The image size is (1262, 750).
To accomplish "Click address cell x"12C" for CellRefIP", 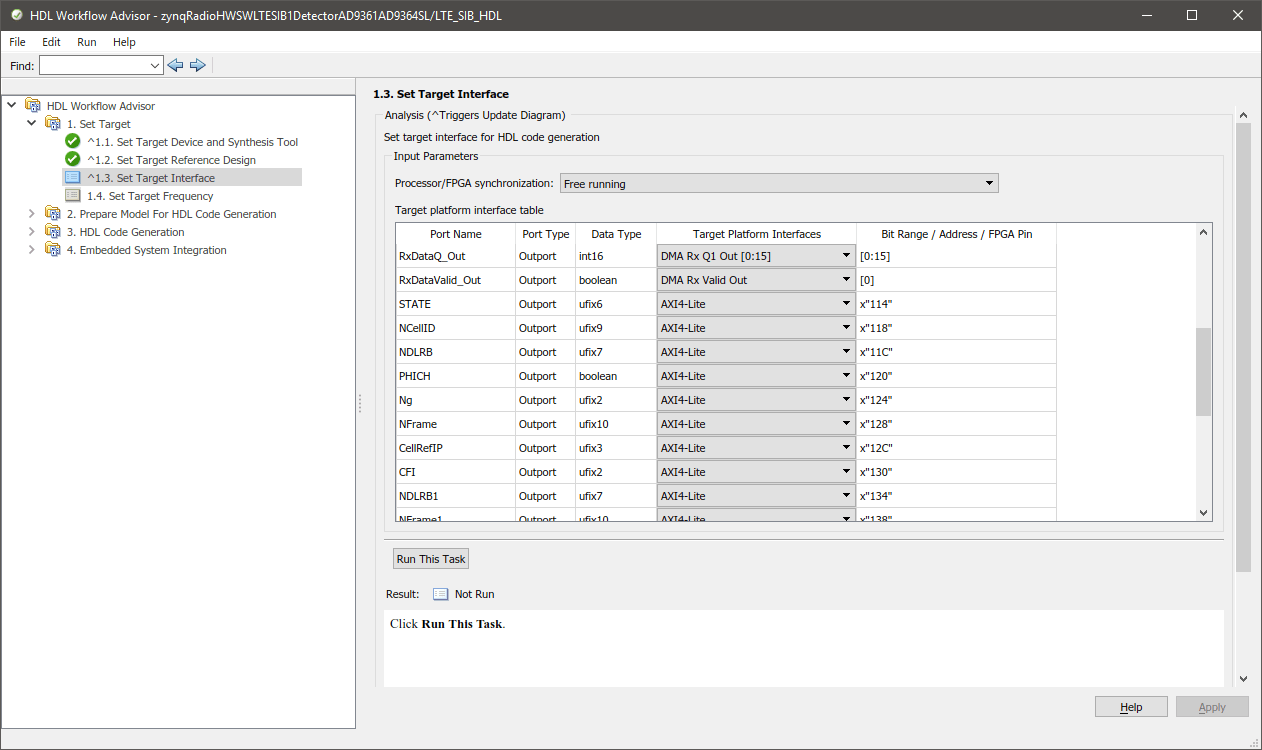I will pos(956,448).
